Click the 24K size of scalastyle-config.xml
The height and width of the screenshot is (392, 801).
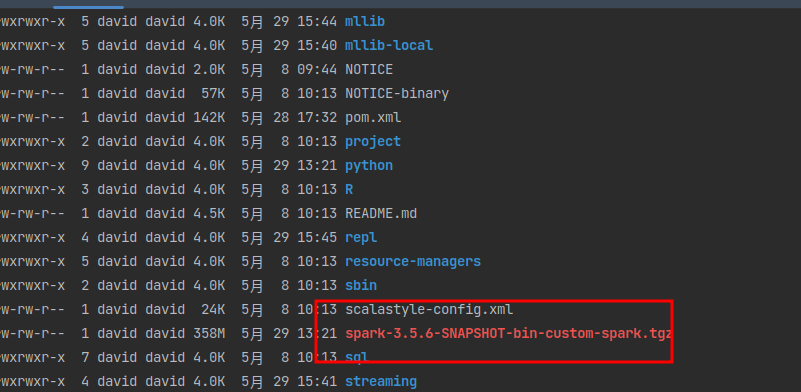pos(213,310)
